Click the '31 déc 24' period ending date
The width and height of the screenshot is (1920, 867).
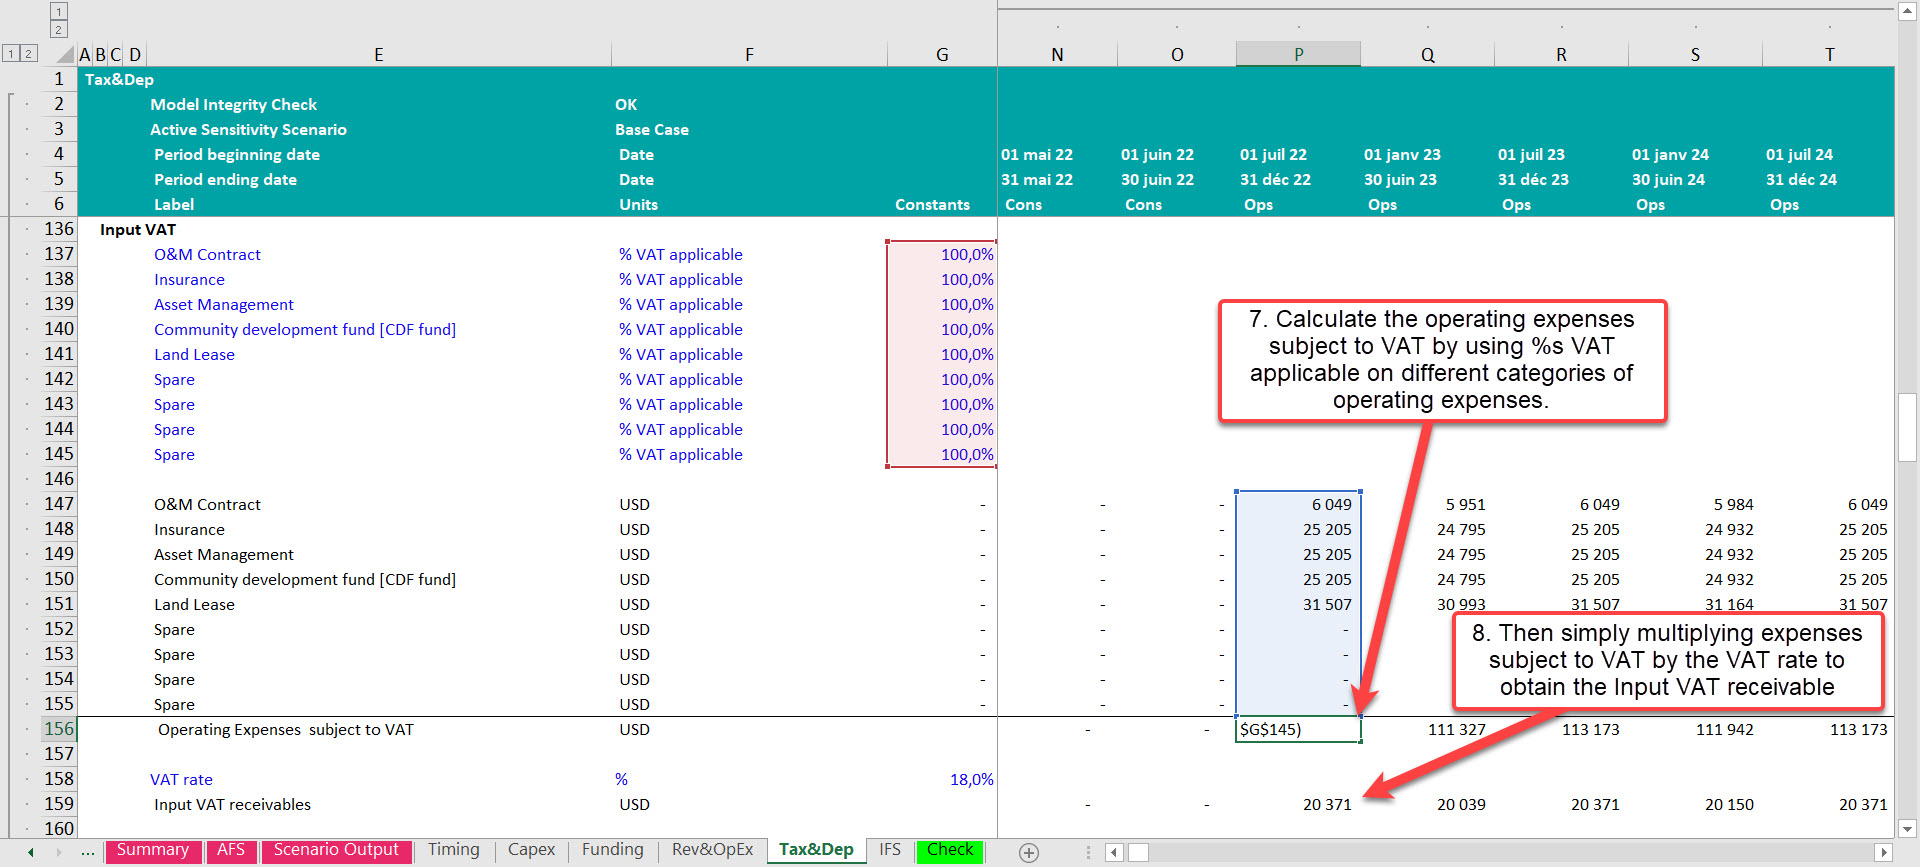click(1801, 179)
